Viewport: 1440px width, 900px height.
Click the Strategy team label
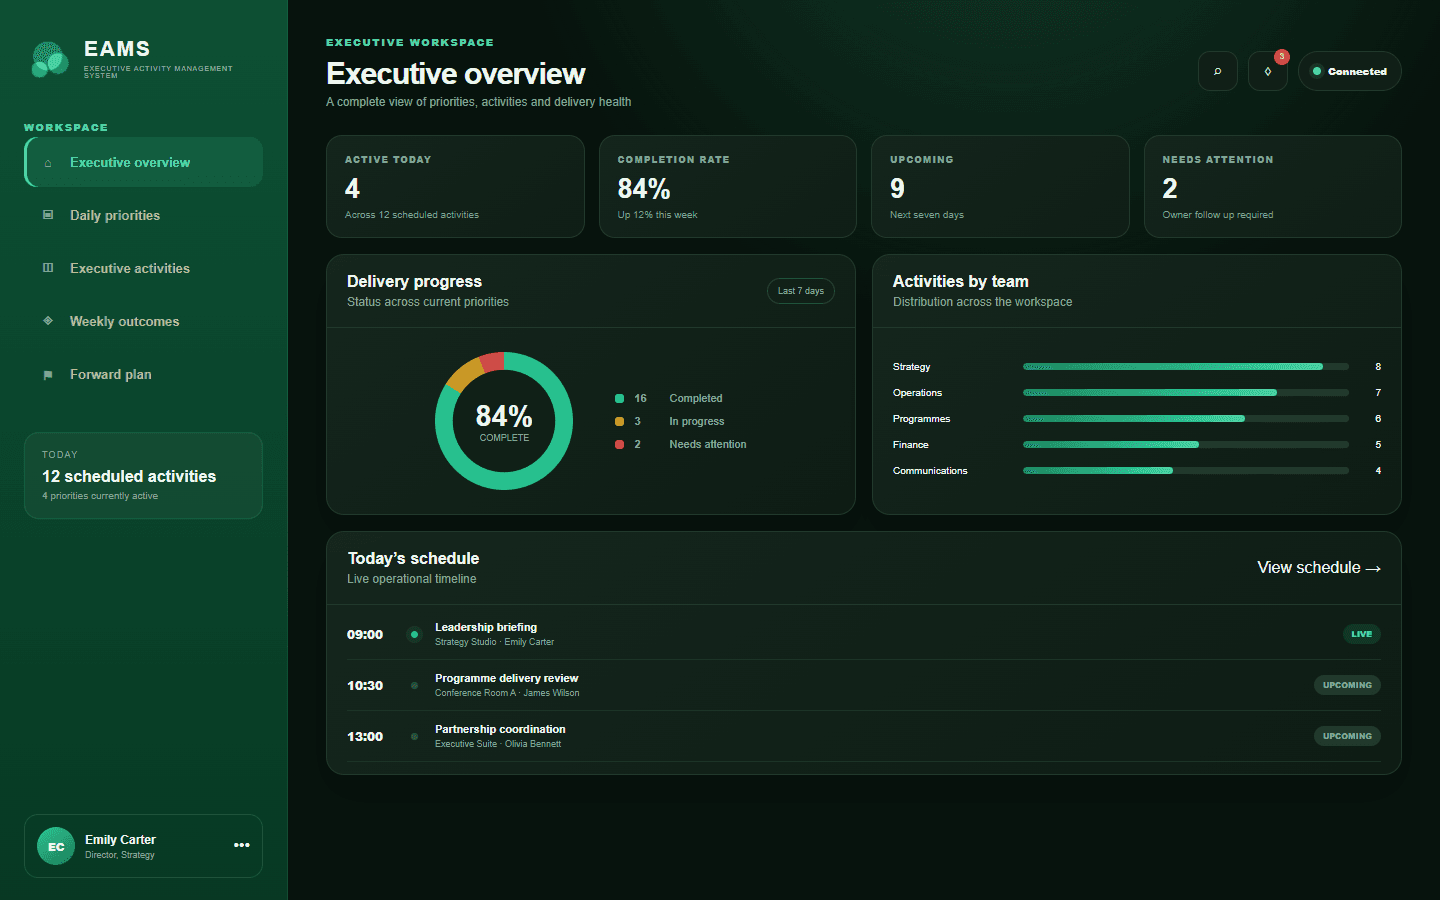[911, 367]
